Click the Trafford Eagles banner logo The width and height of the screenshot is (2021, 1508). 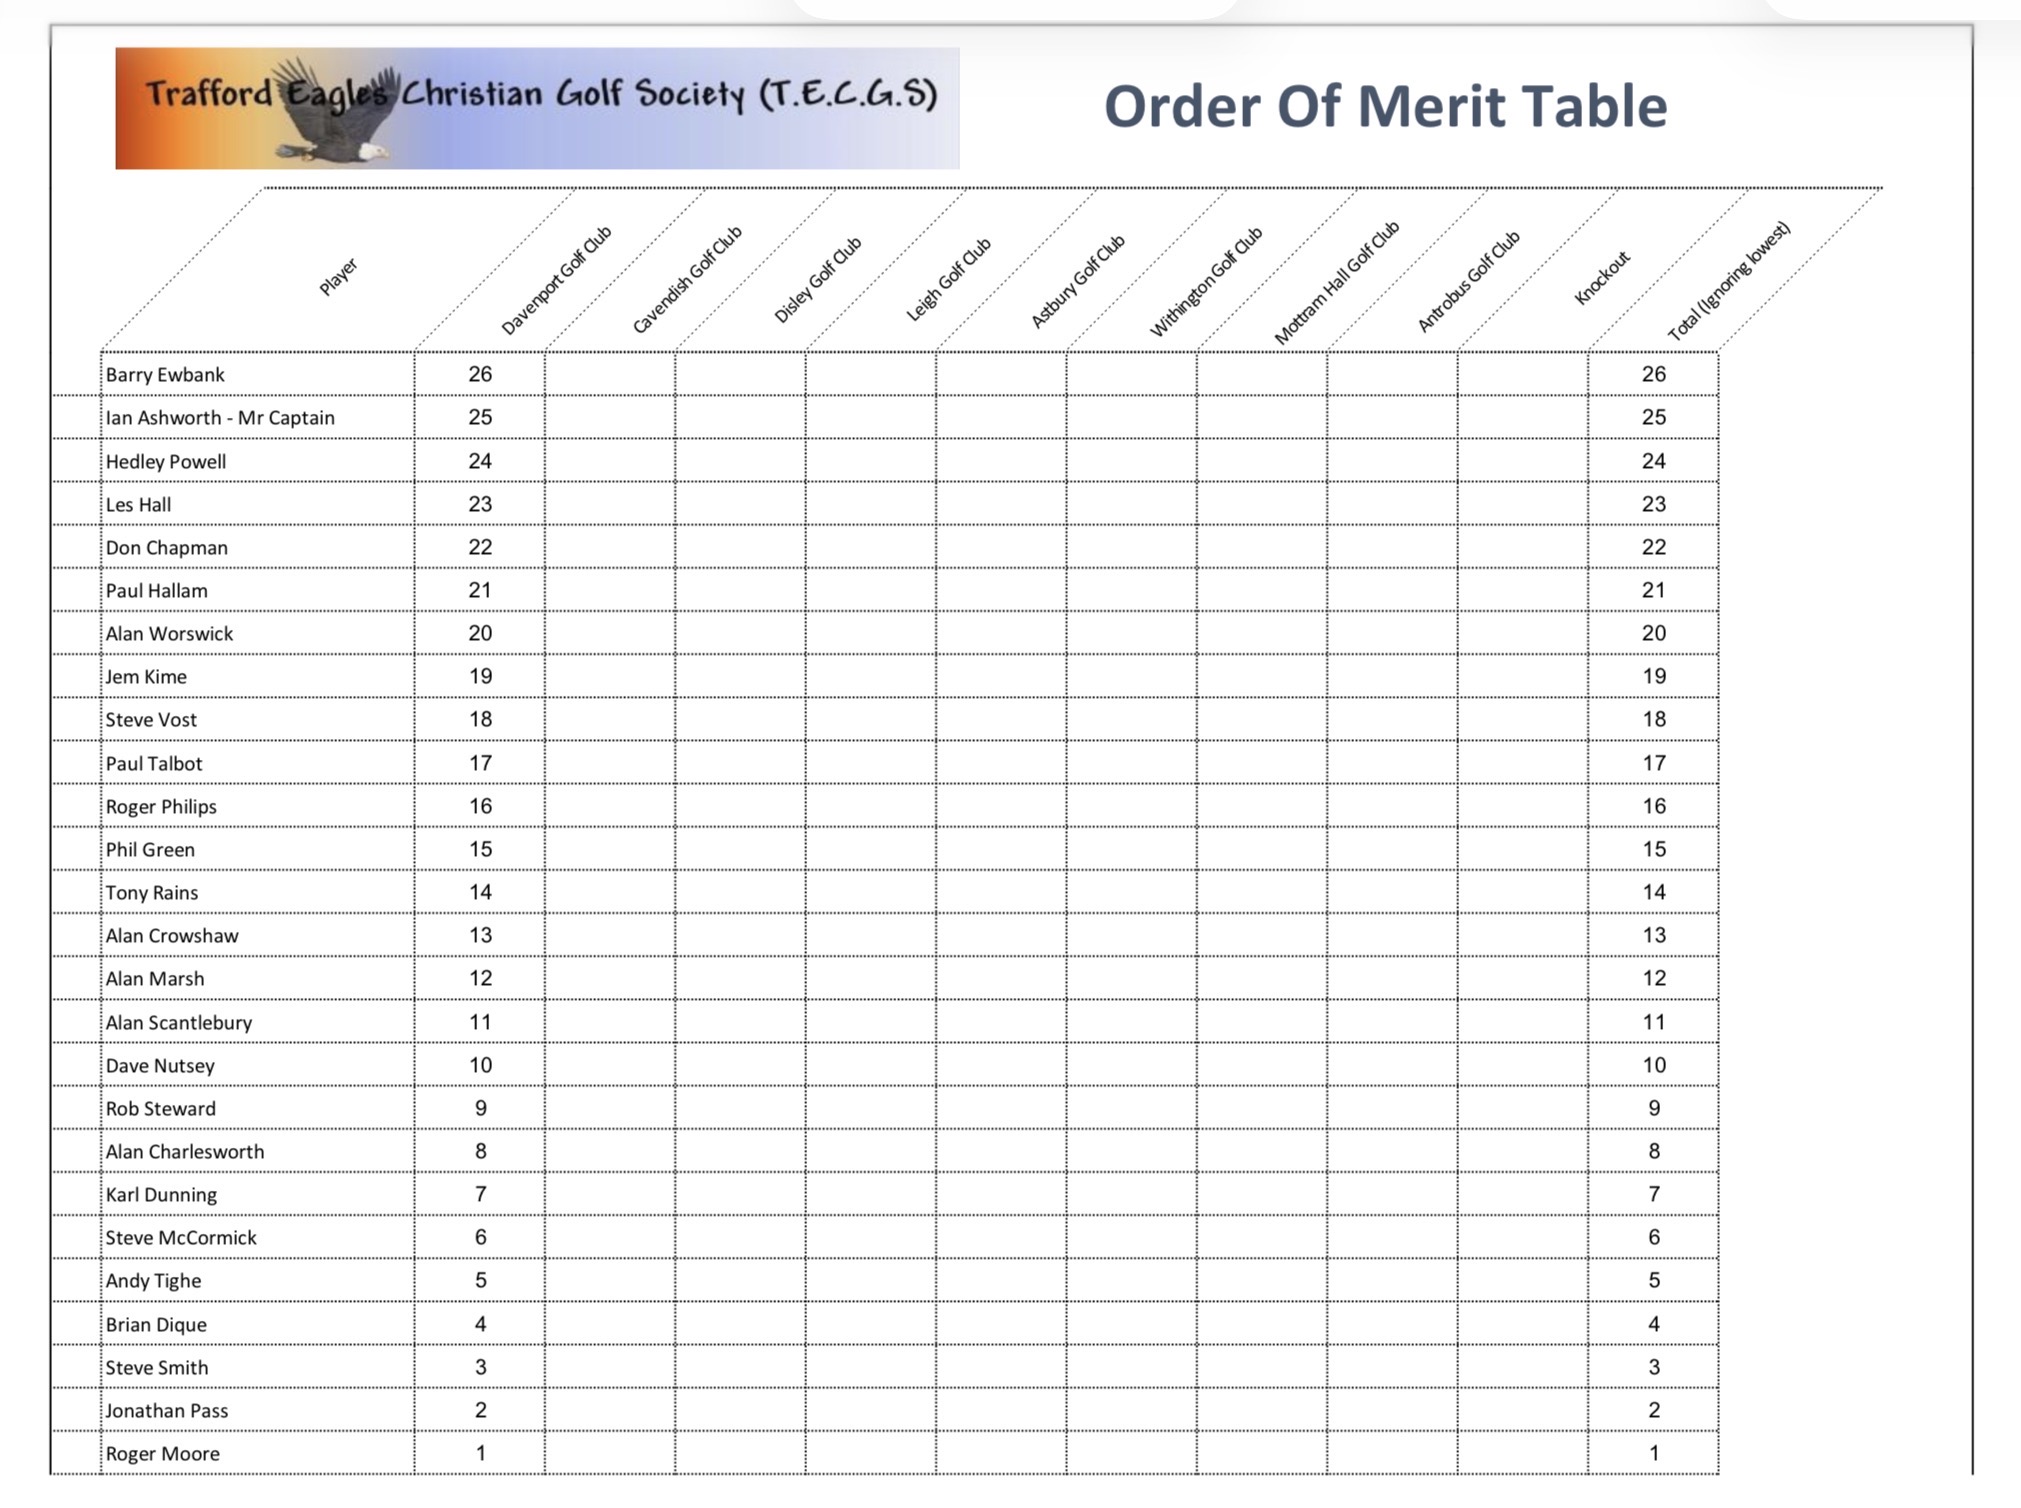click(537, 108)
